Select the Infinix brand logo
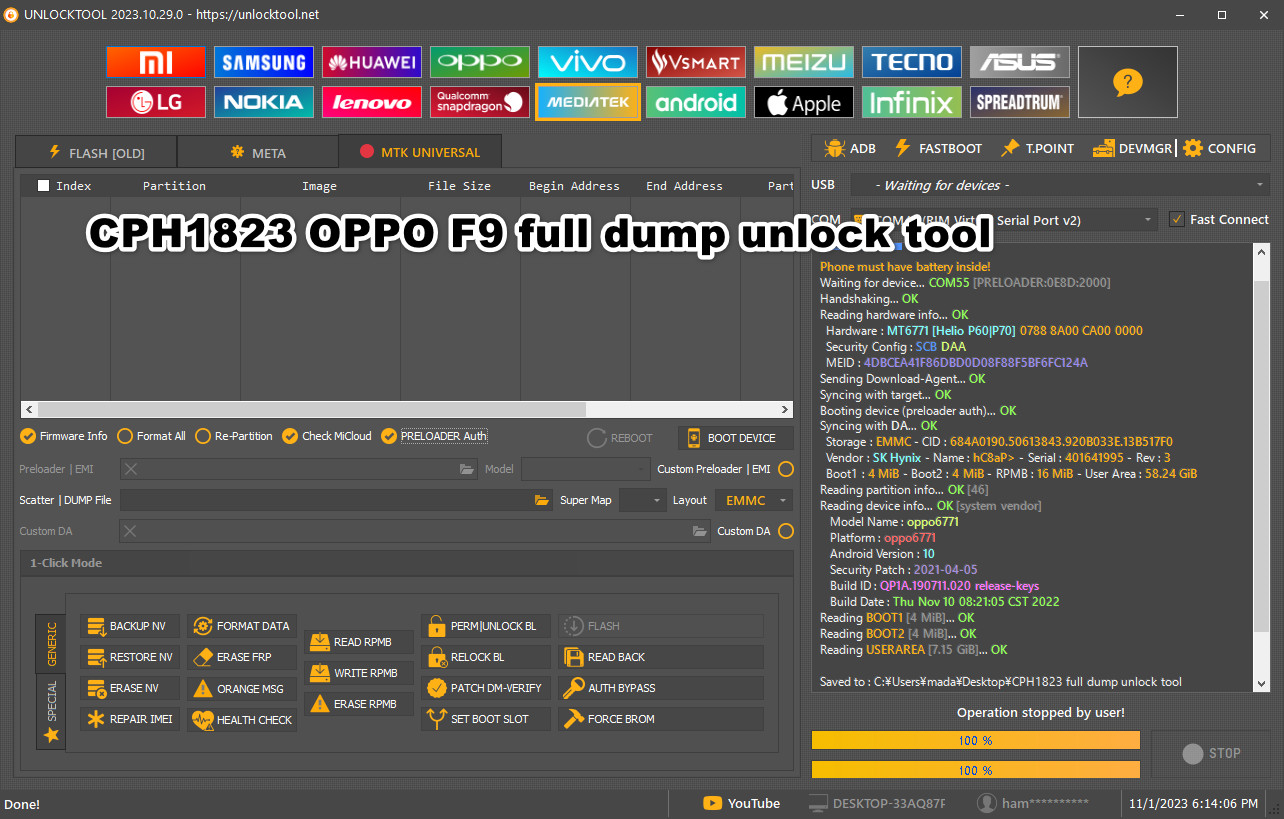The image size is (1284, 819). point(912,102)
